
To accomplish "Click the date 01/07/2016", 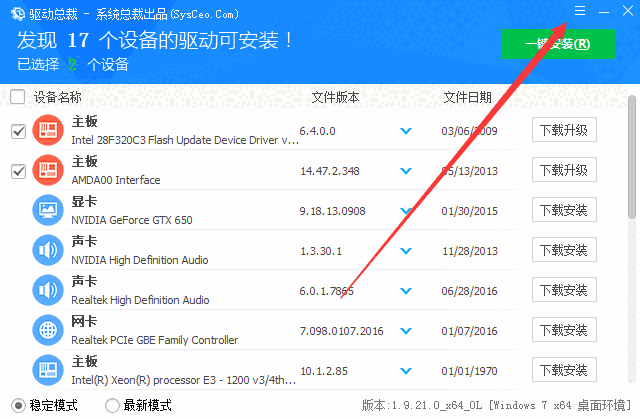I will click(x=469, y=331).
